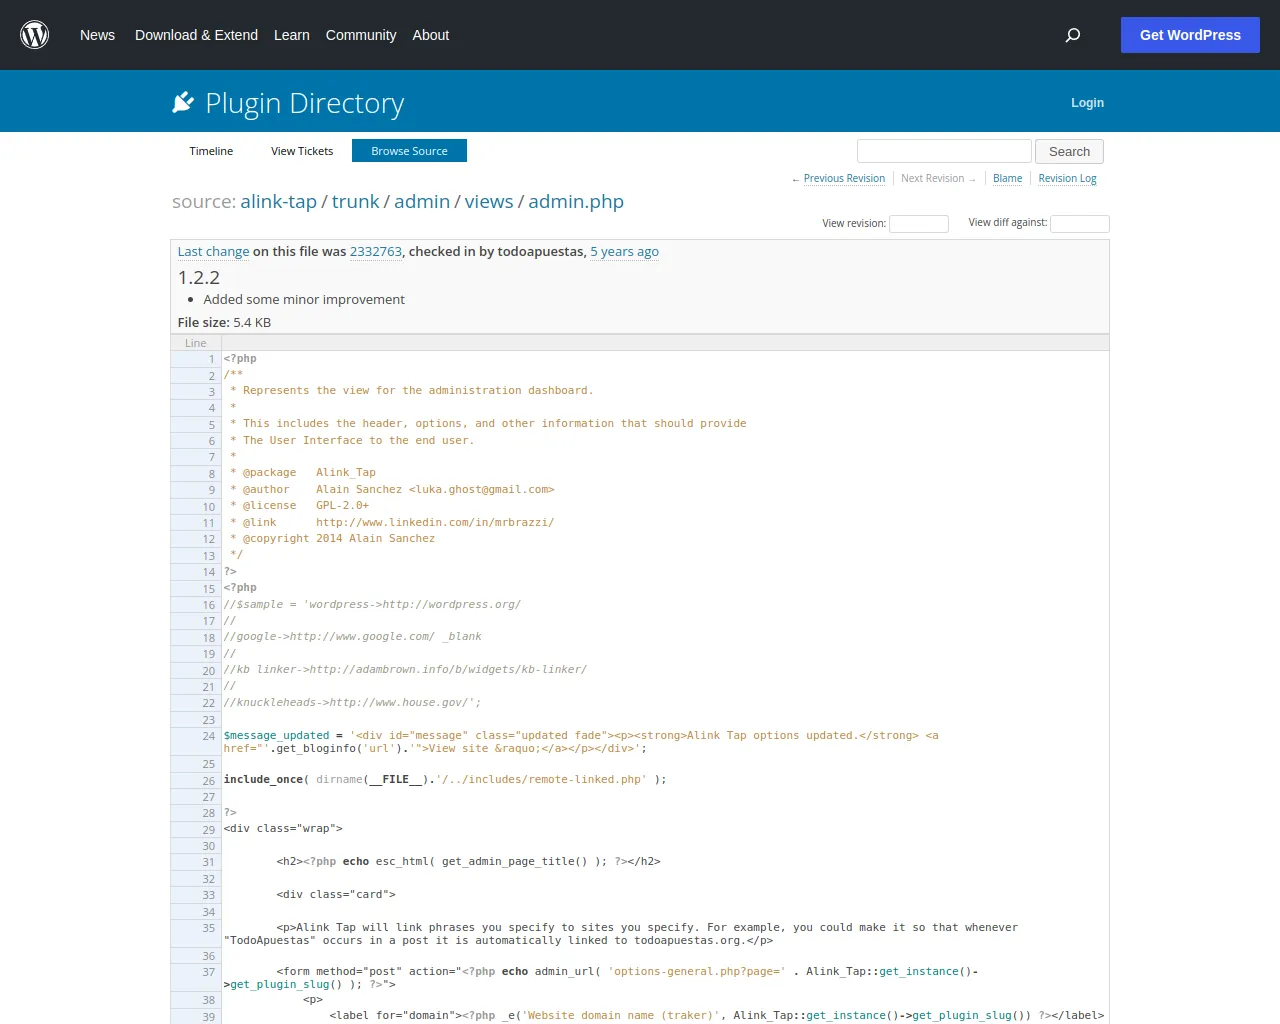Click 'Added some minor improvement' text
1280x1024 pixels.
pos(304,299)
